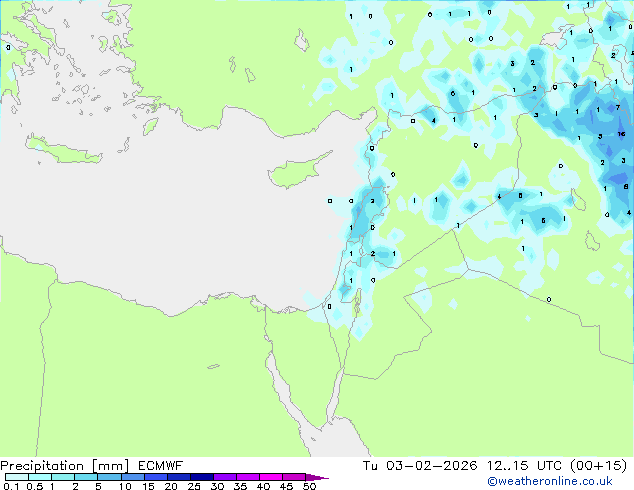This screenshot has height=490, width=634.
Task: Click the island of Crete on map
Action: click(x=63, y=149)
